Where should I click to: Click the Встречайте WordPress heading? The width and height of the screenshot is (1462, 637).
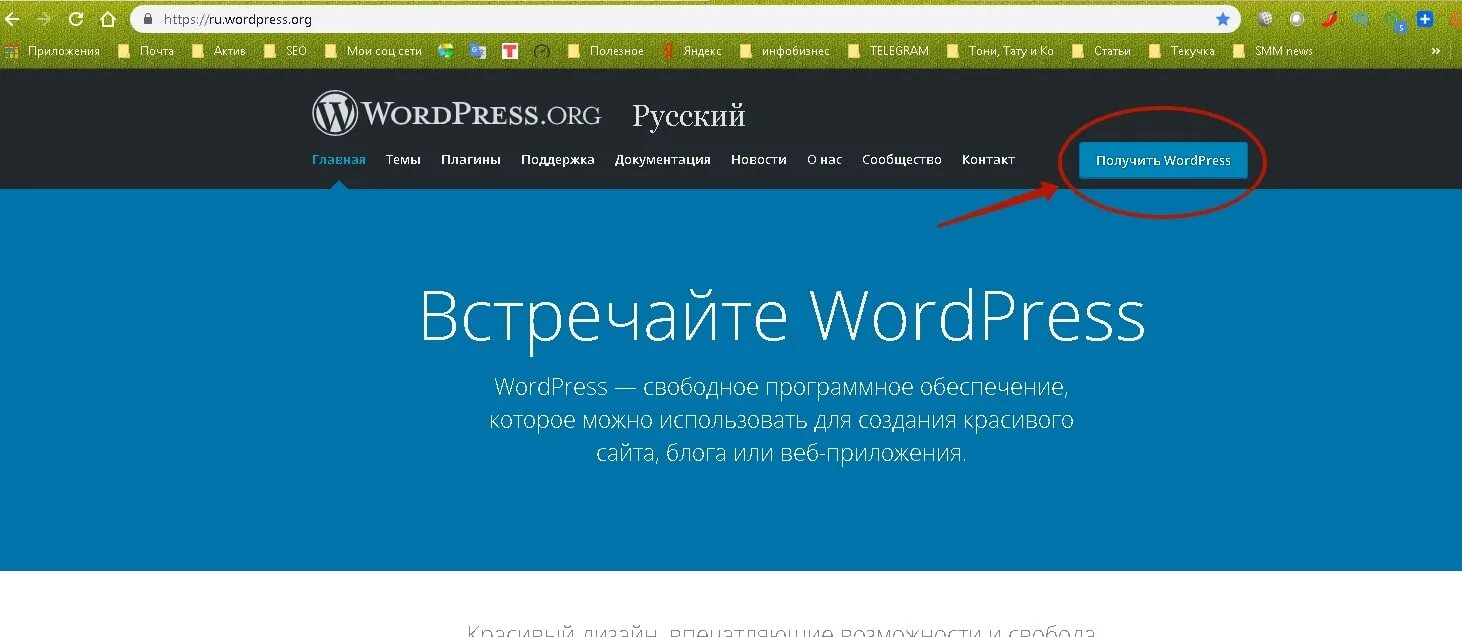[x=782, y=316]
